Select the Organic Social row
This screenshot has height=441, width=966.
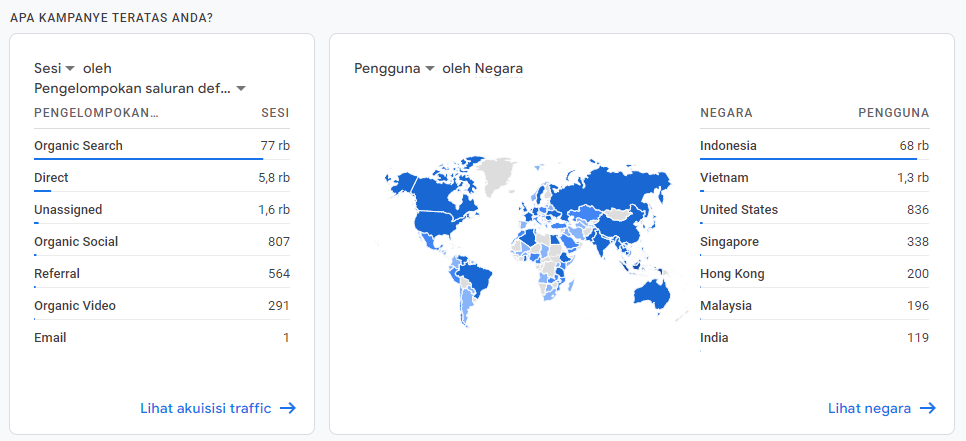[x=162, y=241]
